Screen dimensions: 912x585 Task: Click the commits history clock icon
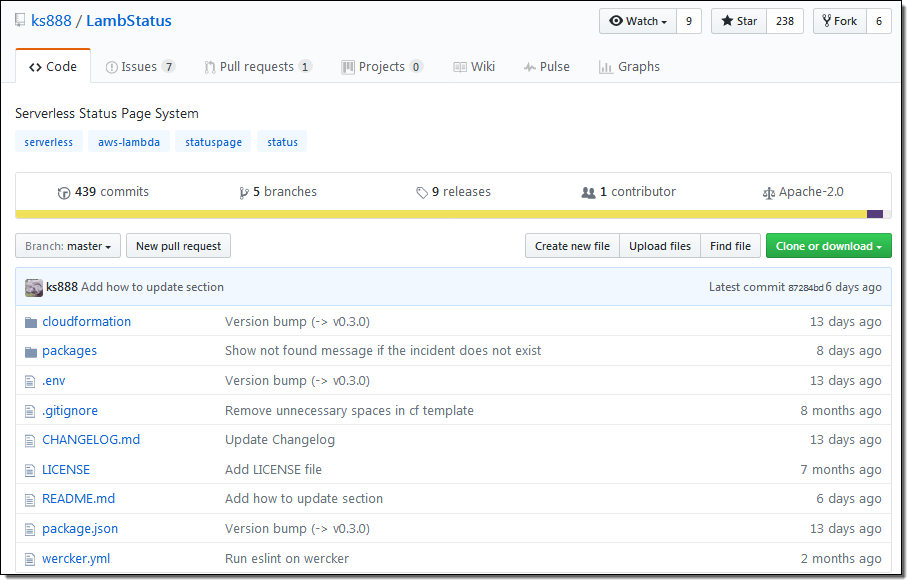pos(64,192)
